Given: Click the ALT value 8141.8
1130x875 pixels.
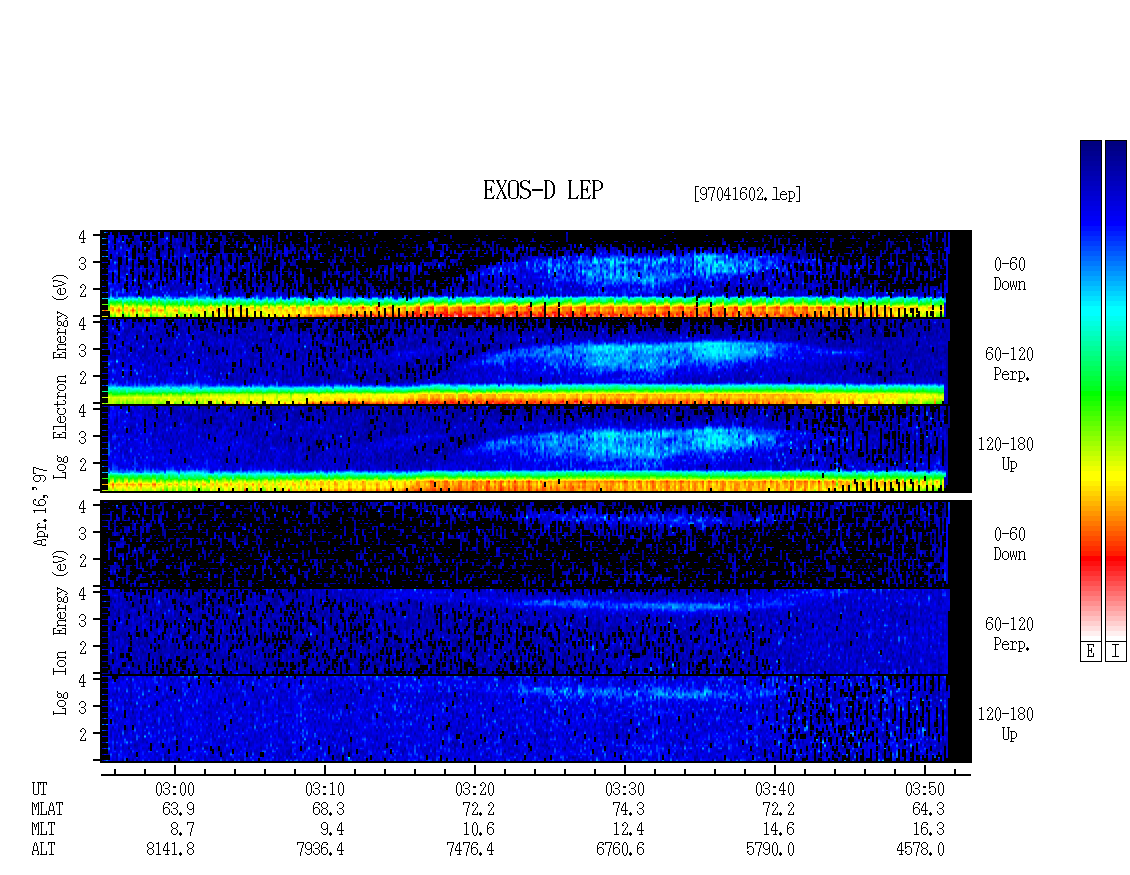Looking at the screenshot, I should click(170, 850).
